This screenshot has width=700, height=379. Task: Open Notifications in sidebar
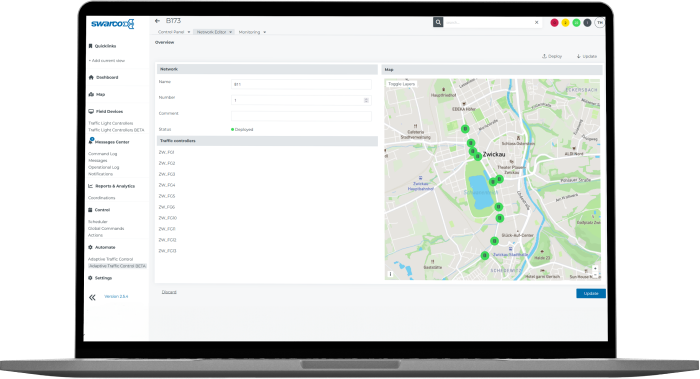coord(100,174)
